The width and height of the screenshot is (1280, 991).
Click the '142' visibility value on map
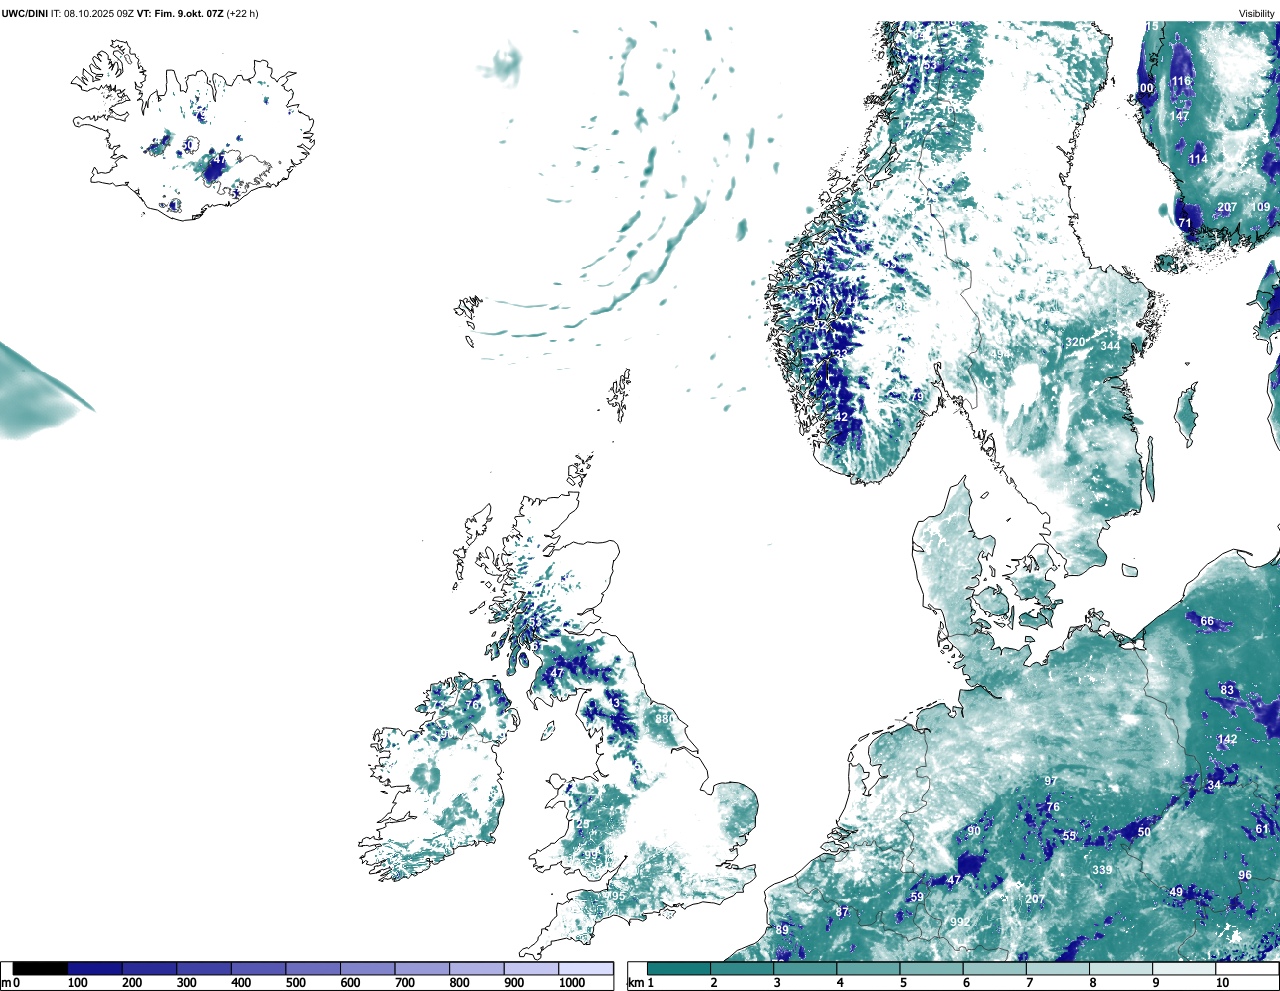tap(1227, 739)
